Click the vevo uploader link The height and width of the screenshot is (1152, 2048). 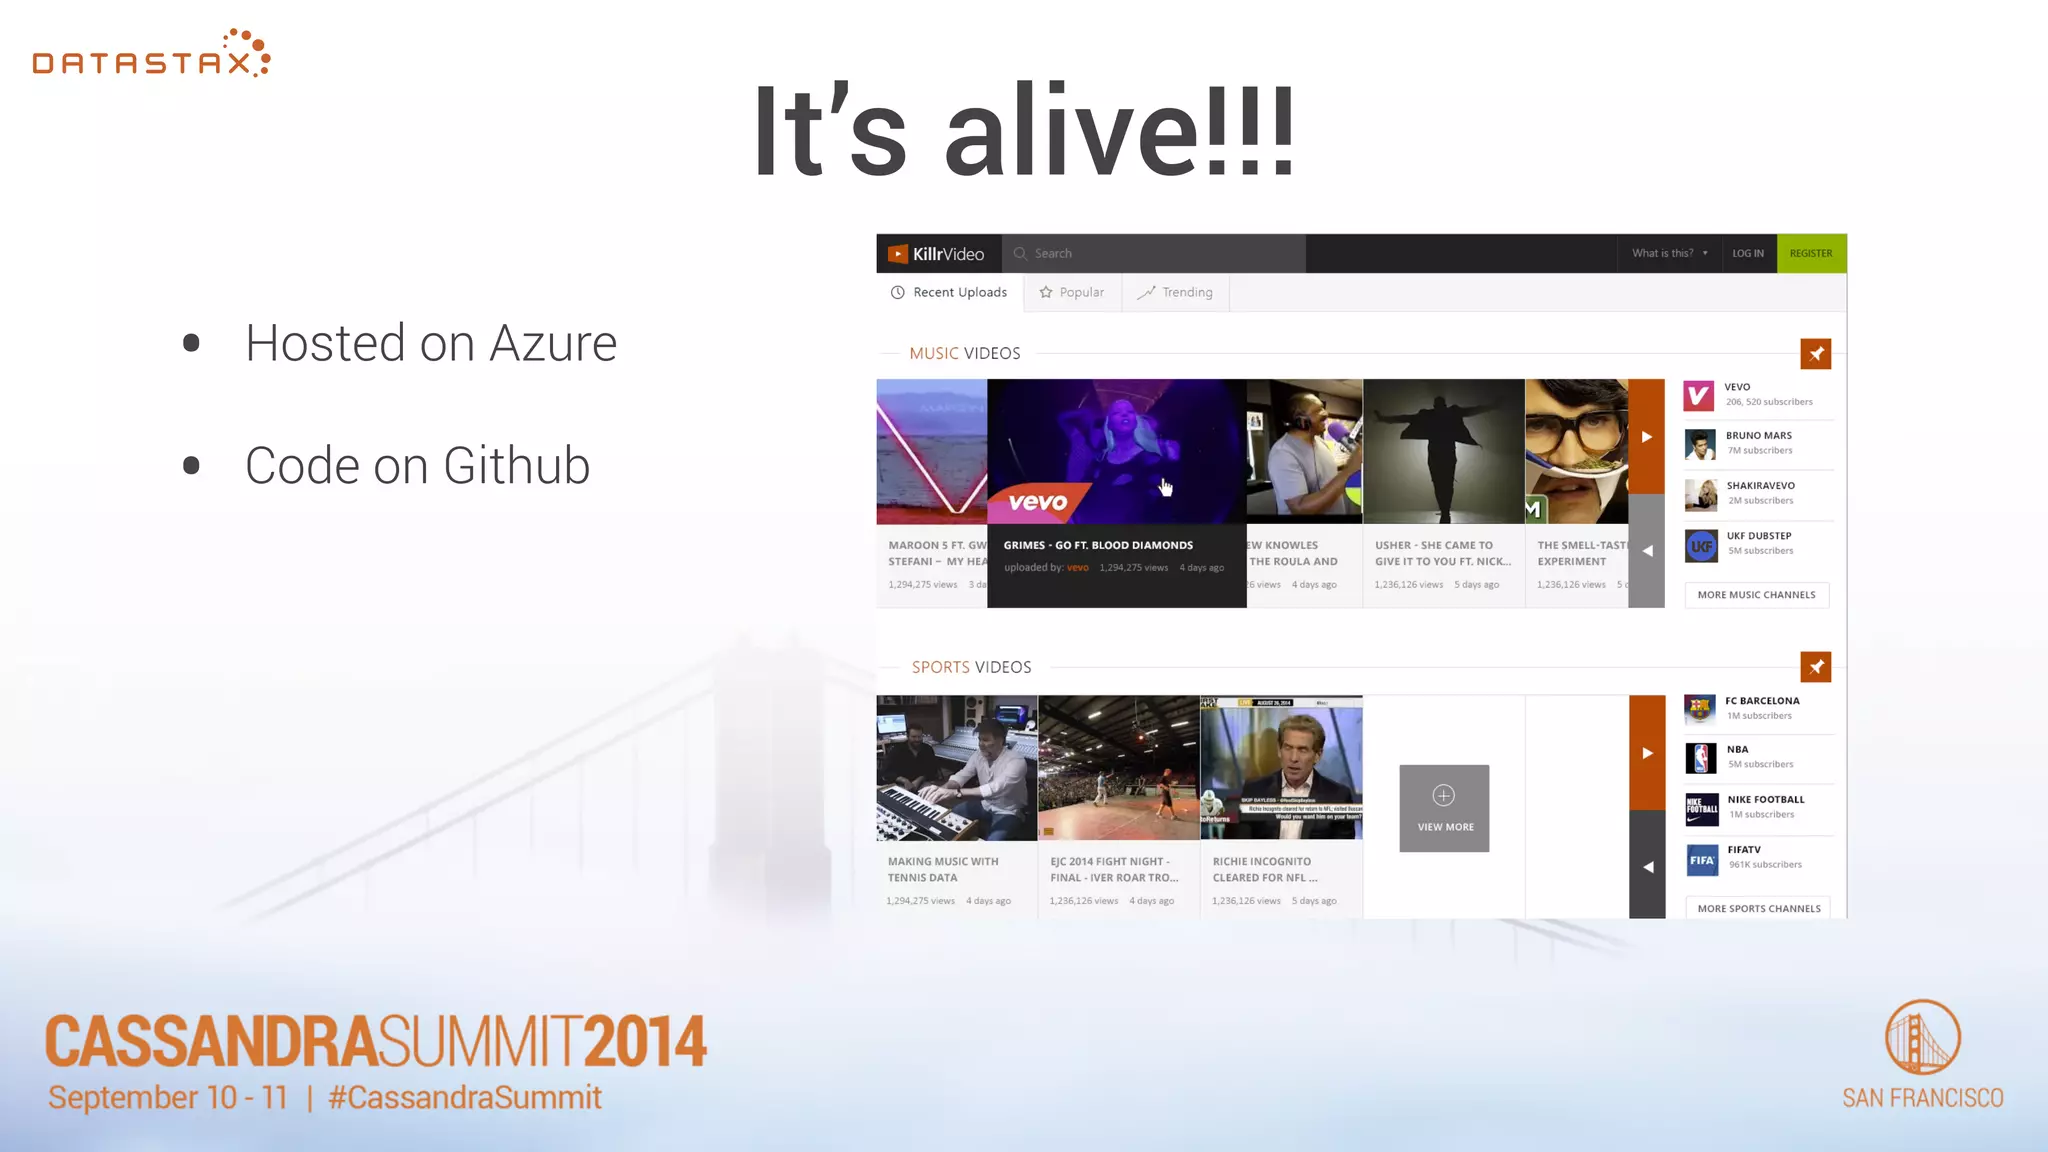click(1077, 568)
